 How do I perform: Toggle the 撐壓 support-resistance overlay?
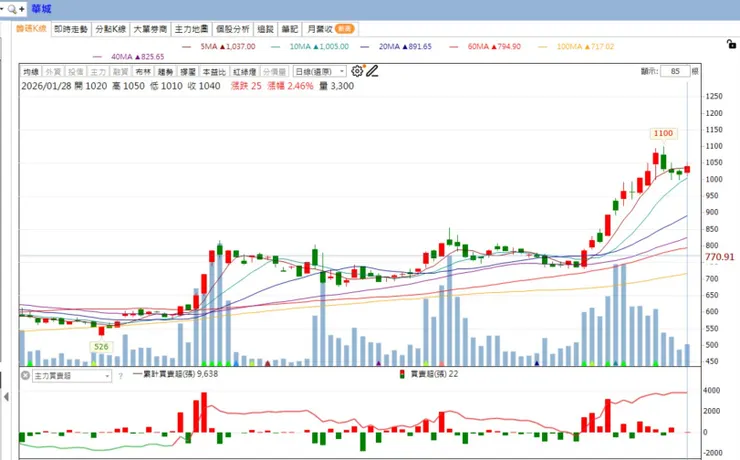187,72
